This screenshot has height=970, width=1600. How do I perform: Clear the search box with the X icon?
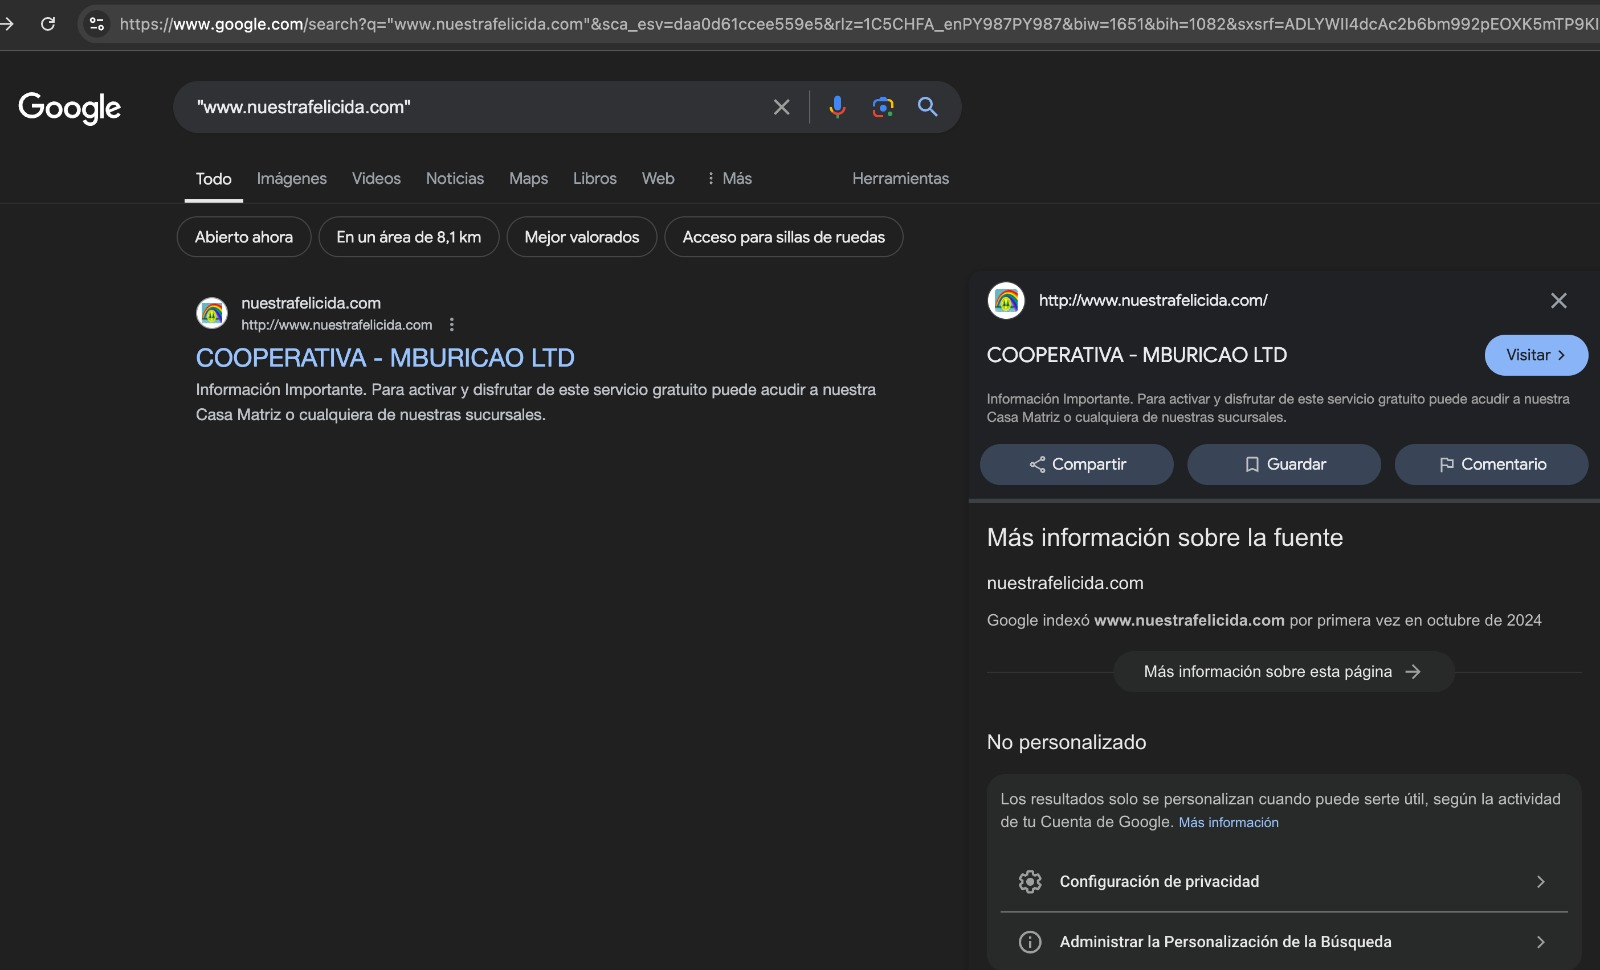pyautogui.click(x=782, y=107)
